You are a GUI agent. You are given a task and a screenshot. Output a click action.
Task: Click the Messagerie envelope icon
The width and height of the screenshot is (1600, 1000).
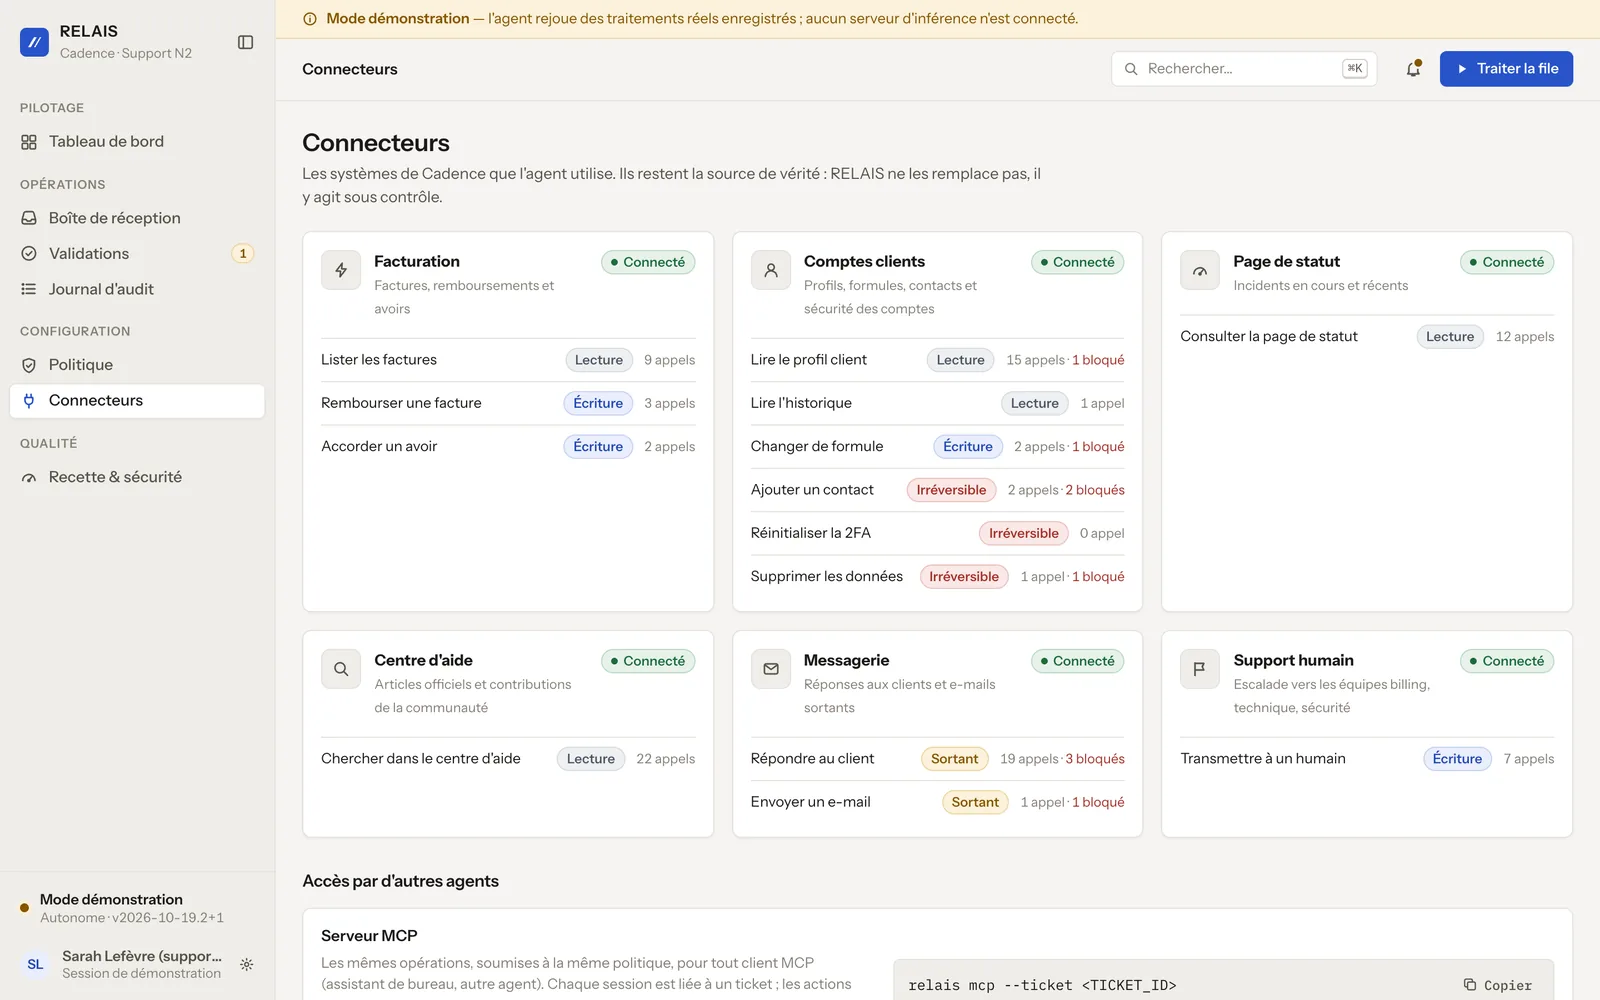click(771, 669)
